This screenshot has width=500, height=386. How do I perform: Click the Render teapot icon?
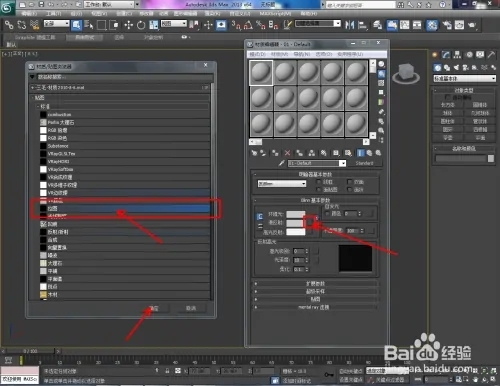pos(472,25)
